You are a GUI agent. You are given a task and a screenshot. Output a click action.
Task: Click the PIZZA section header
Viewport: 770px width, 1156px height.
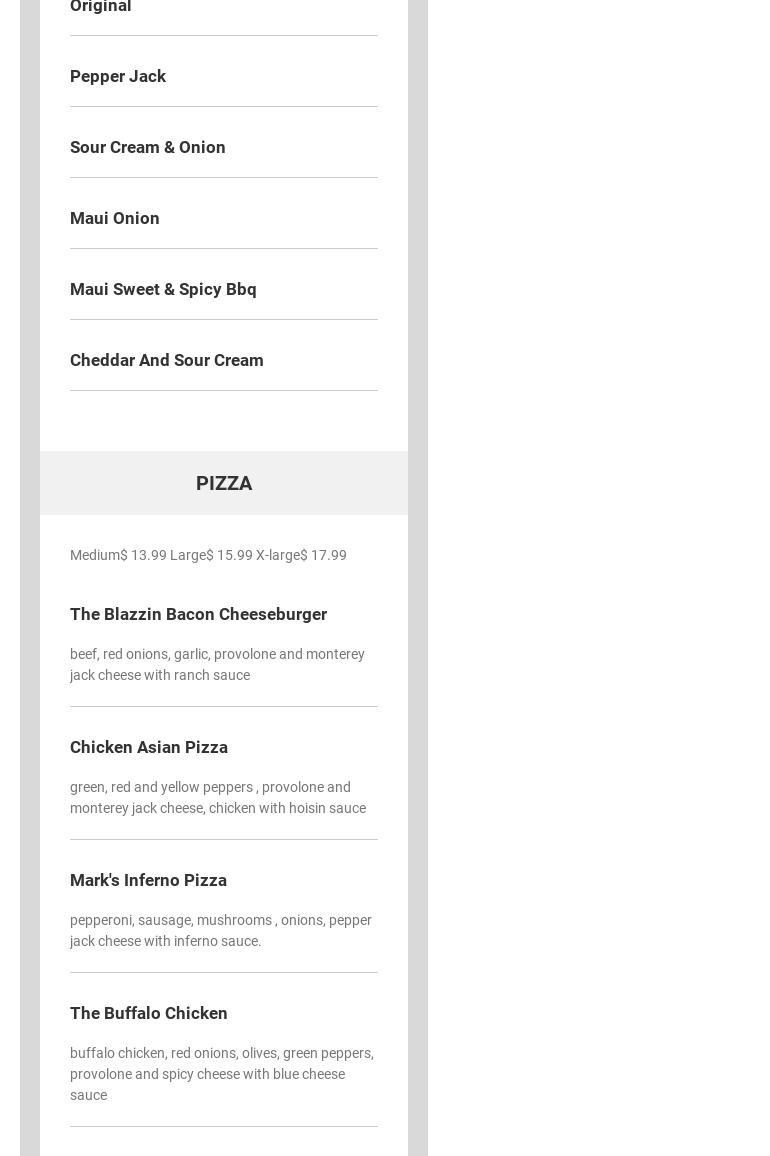click(x=224, y=483)
